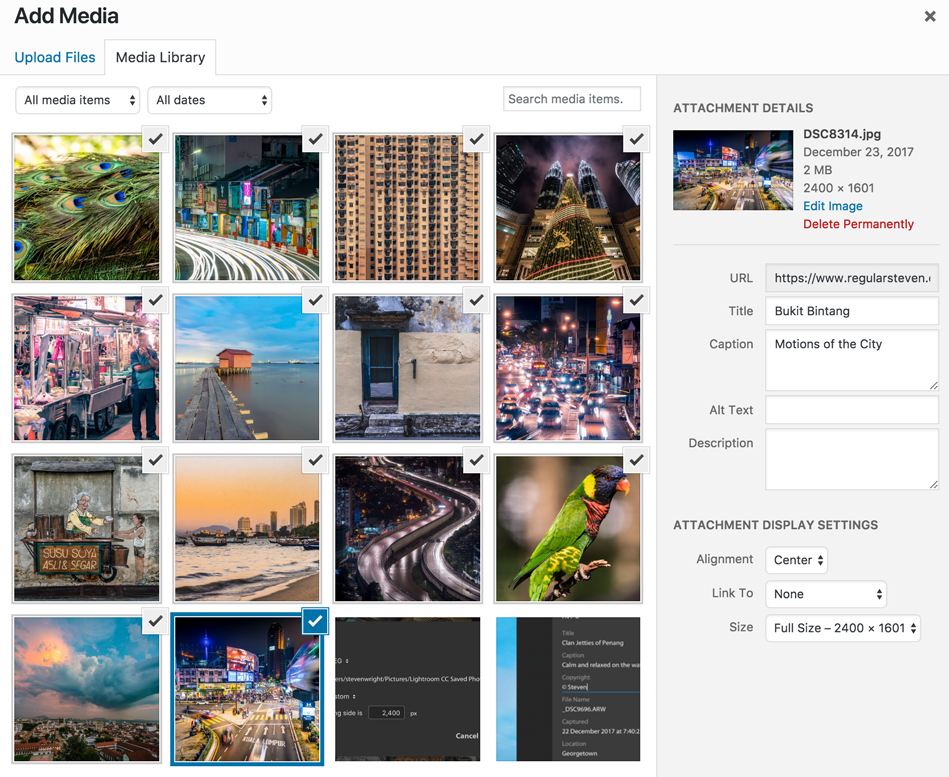Change the Size dropdown from Full Size
949x777 pixels.
843,628
